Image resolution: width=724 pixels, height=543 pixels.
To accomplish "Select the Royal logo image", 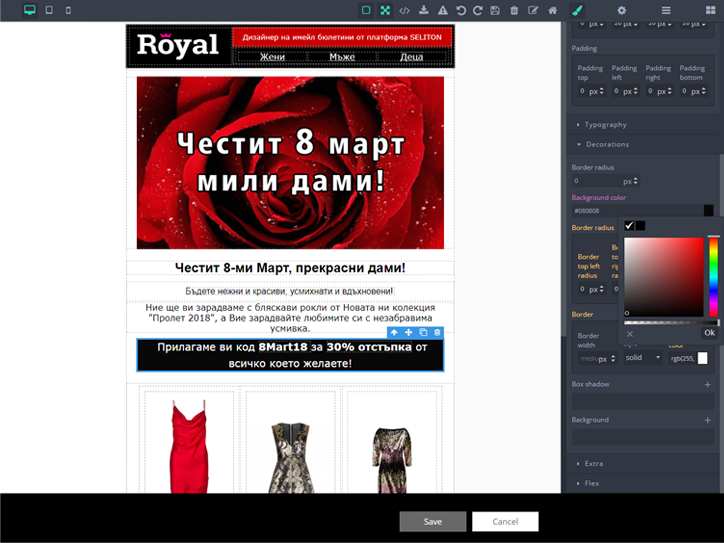I will coord(178,46).
